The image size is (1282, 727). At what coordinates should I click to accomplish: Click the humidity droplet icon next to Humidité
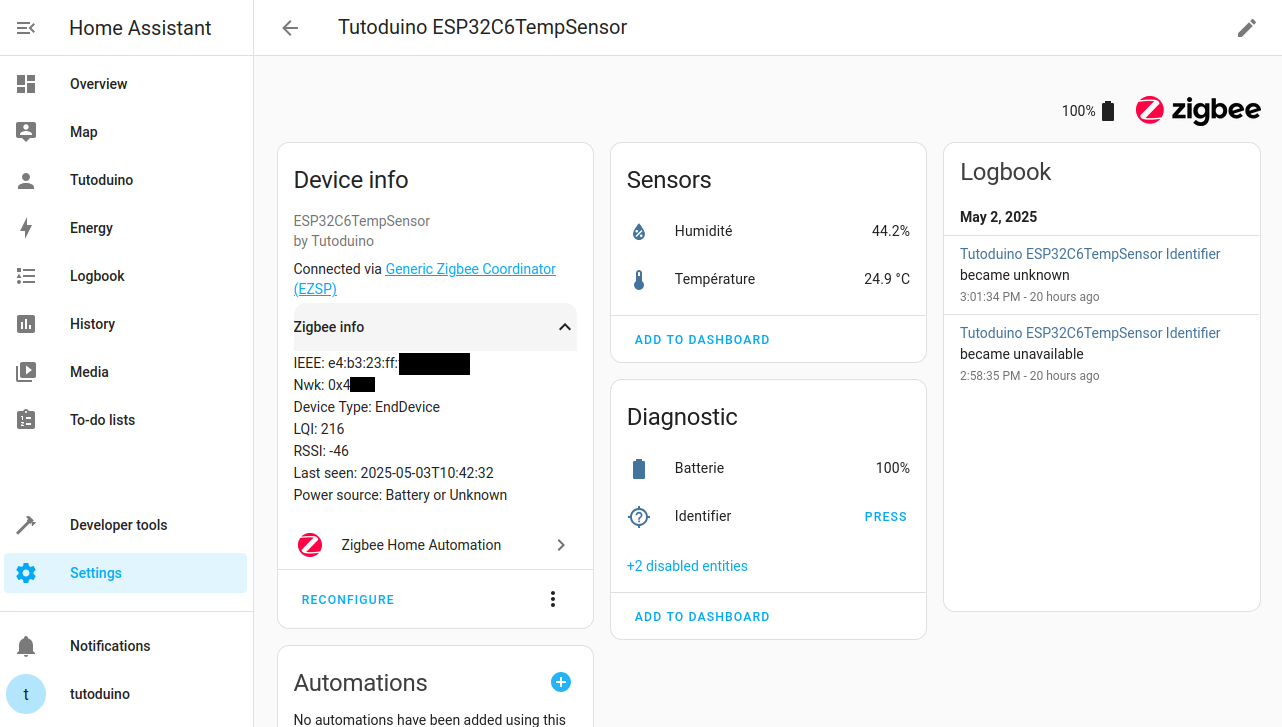(638, 231)
